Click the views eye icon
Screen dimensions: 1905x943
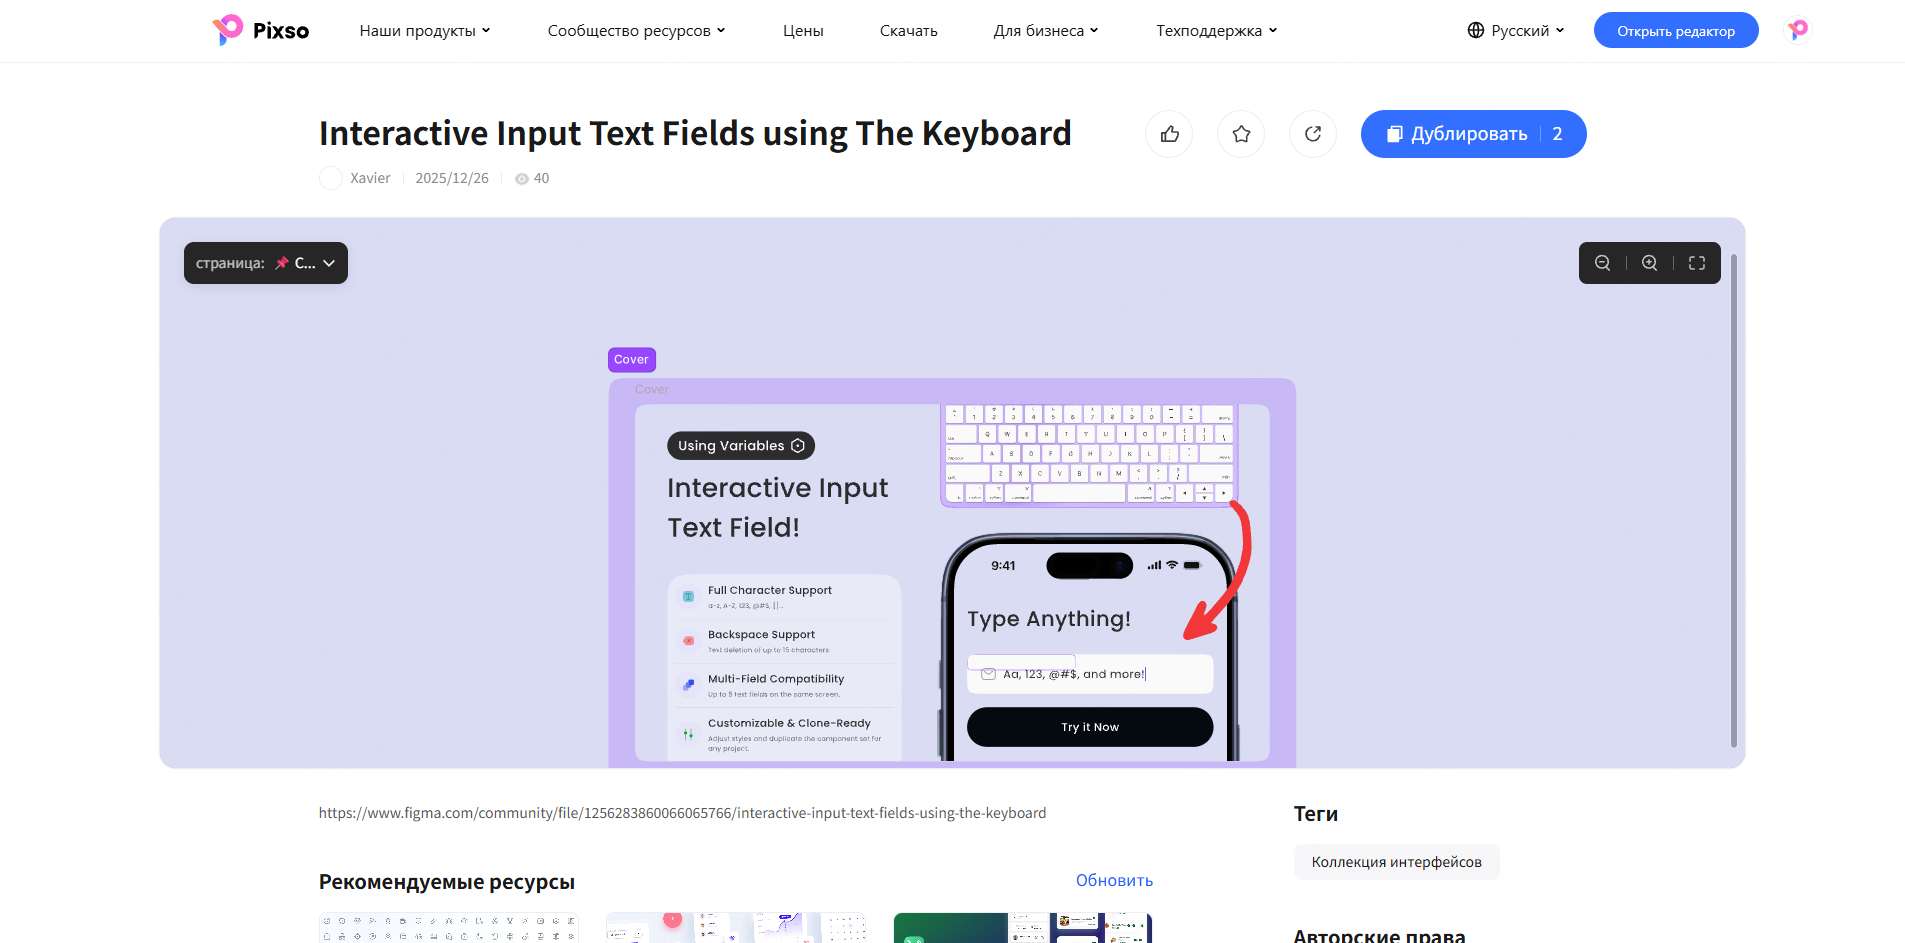tap(521, 179)
